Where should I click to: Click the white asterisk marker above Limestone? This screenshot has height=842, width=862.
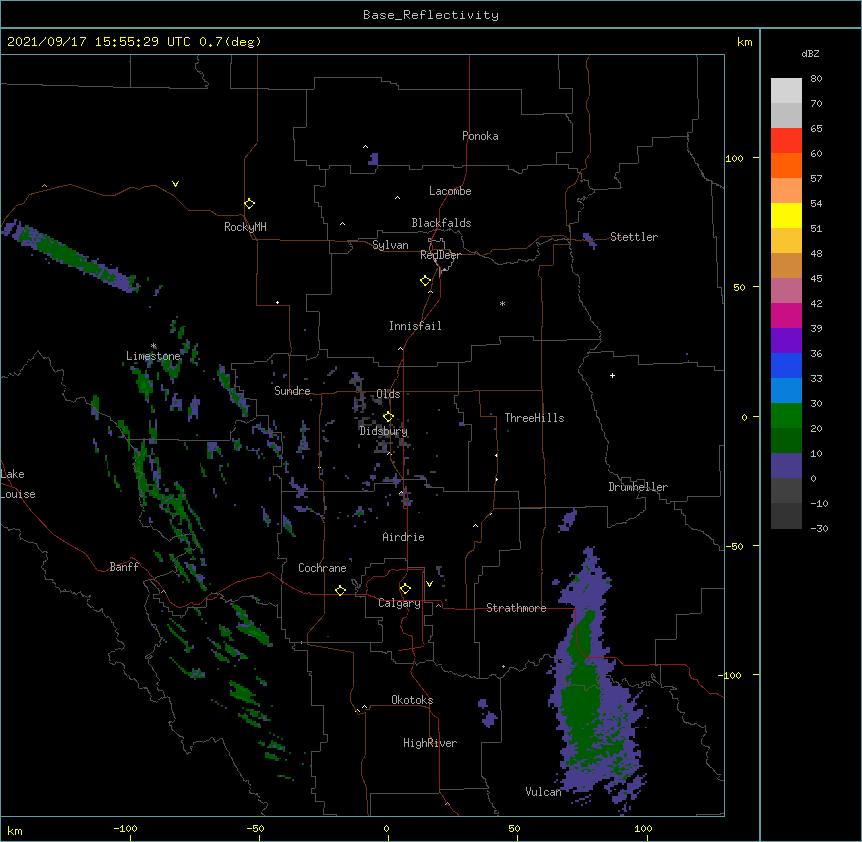click(153, 346)
